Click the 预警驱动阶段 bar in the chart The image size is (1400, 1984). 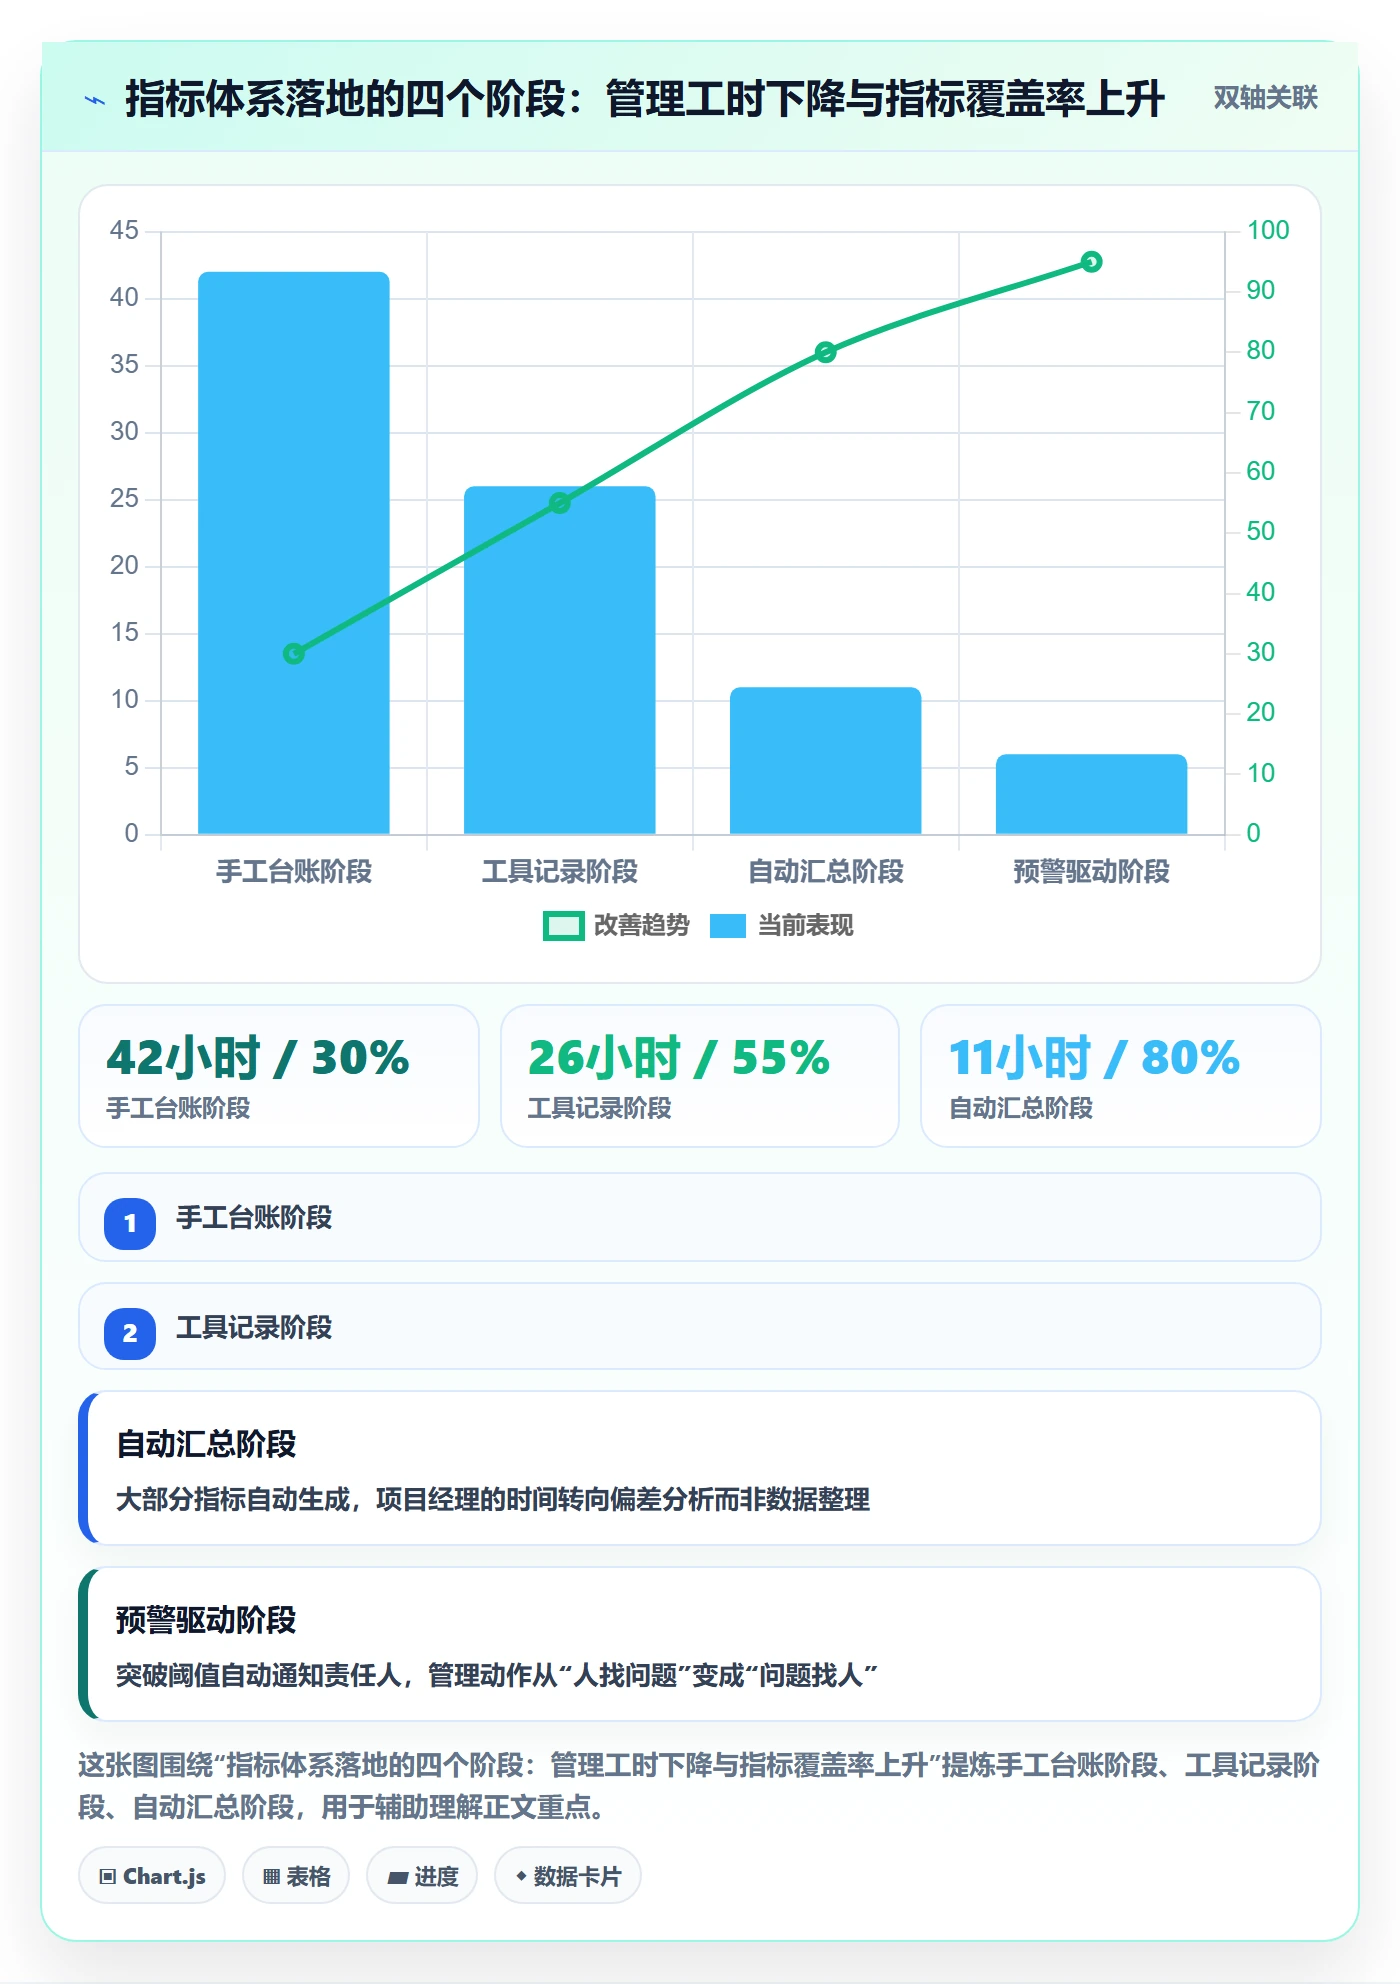tap(1092, 794)
